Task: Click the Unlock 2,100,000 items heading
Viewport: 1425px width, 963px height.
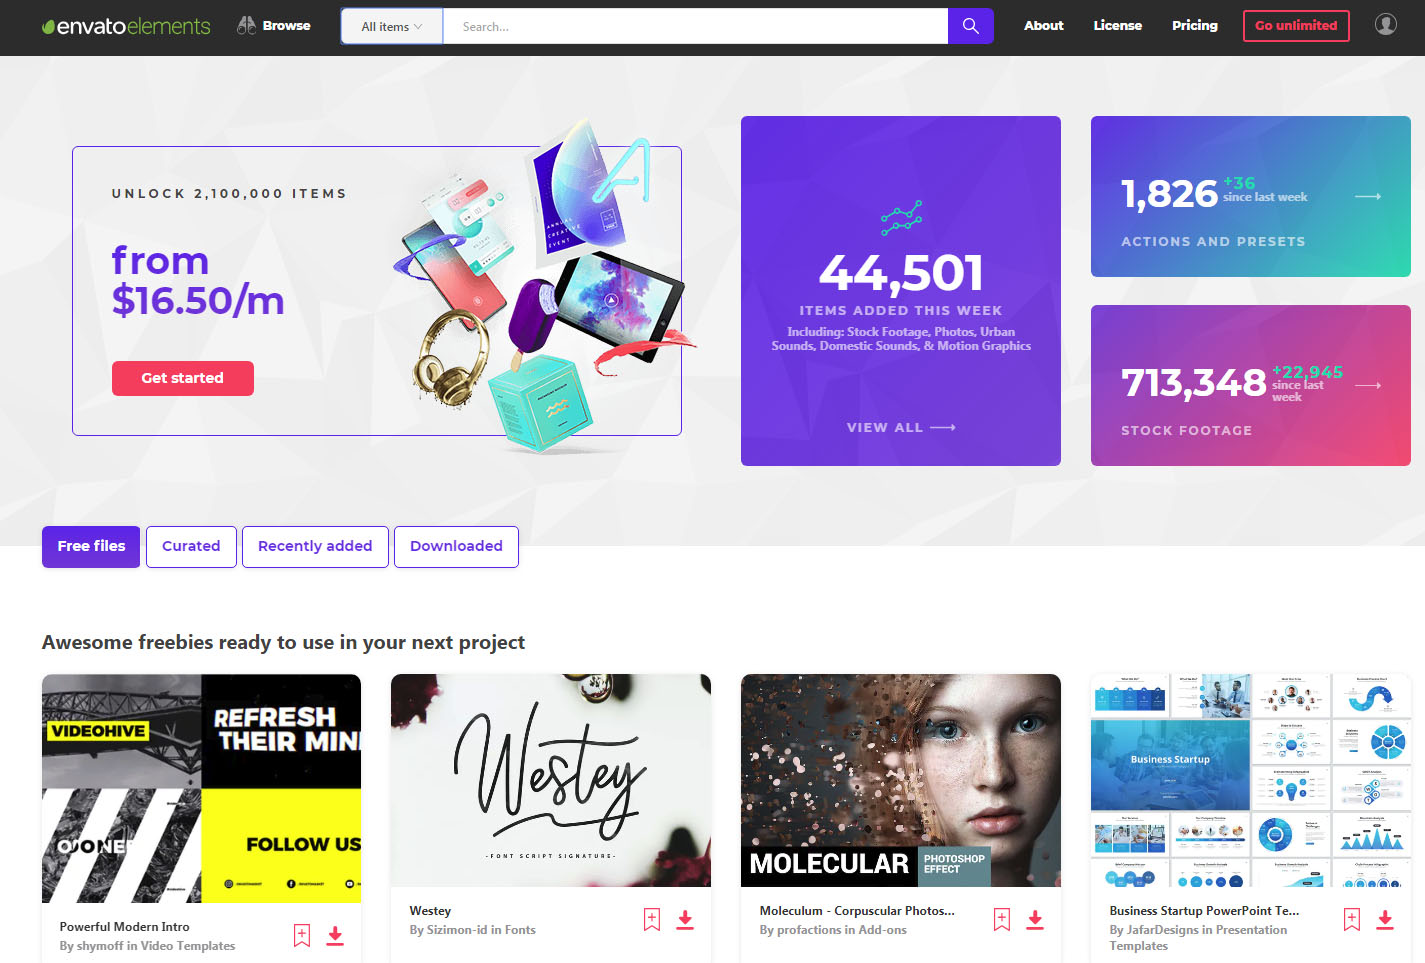Action: pos(229,194)
